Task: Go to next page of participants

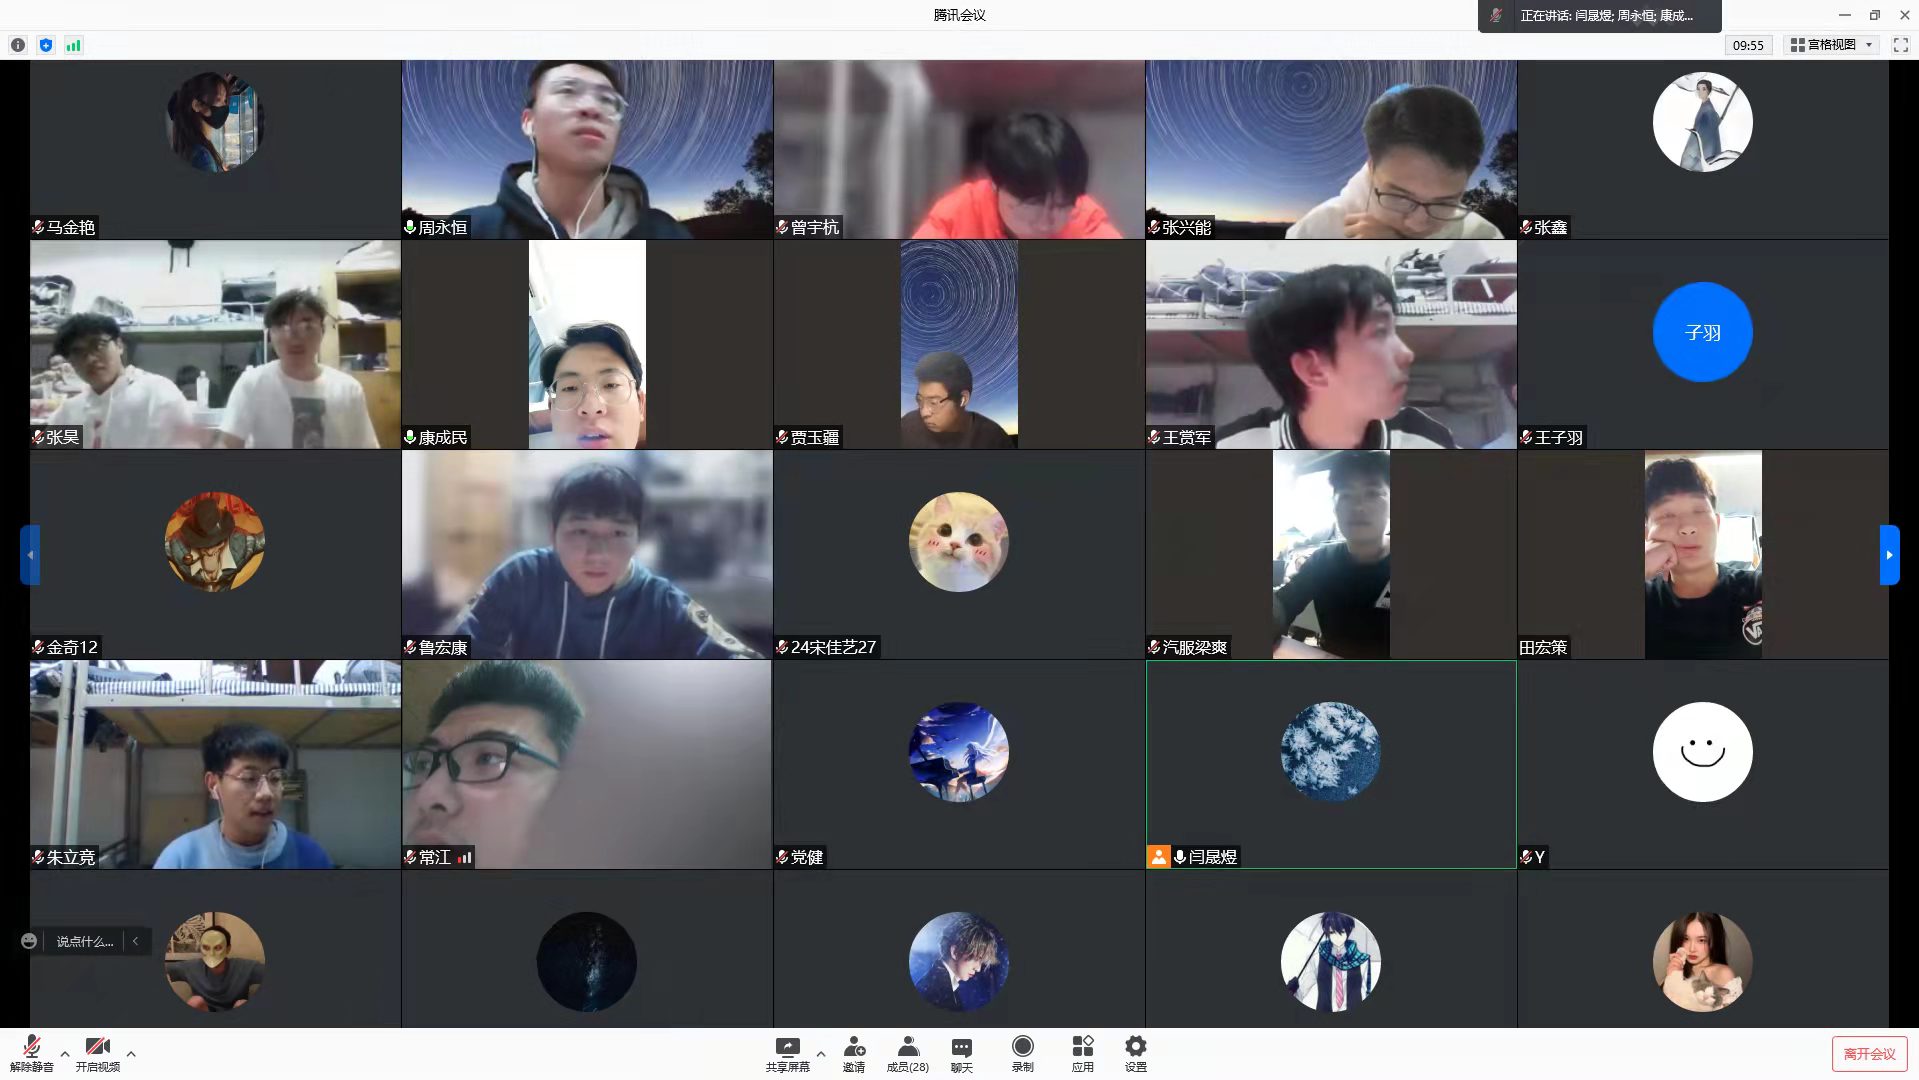Action: [x=1889, y=554]
